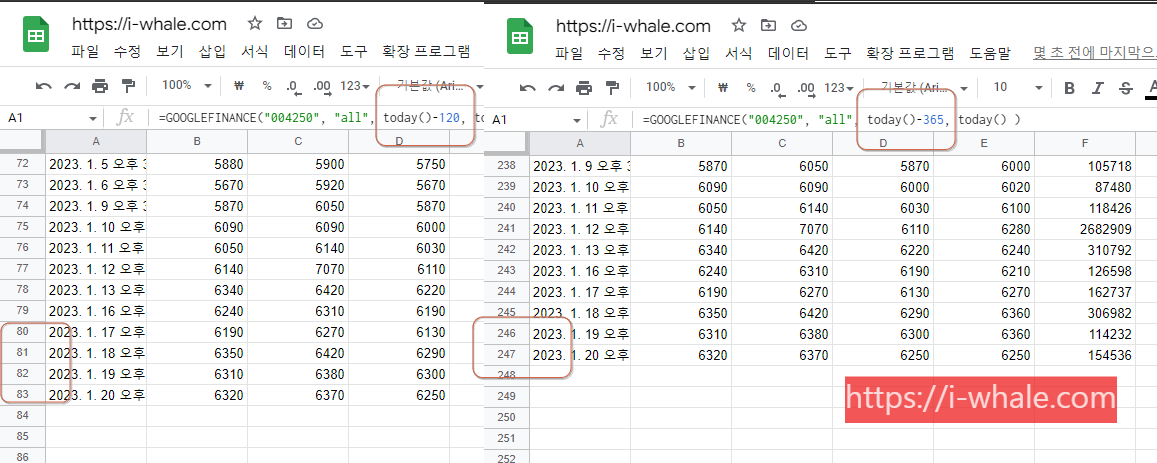Apply percent format in left window
This screenshot has height=463, width=1157.
(267, 86)
